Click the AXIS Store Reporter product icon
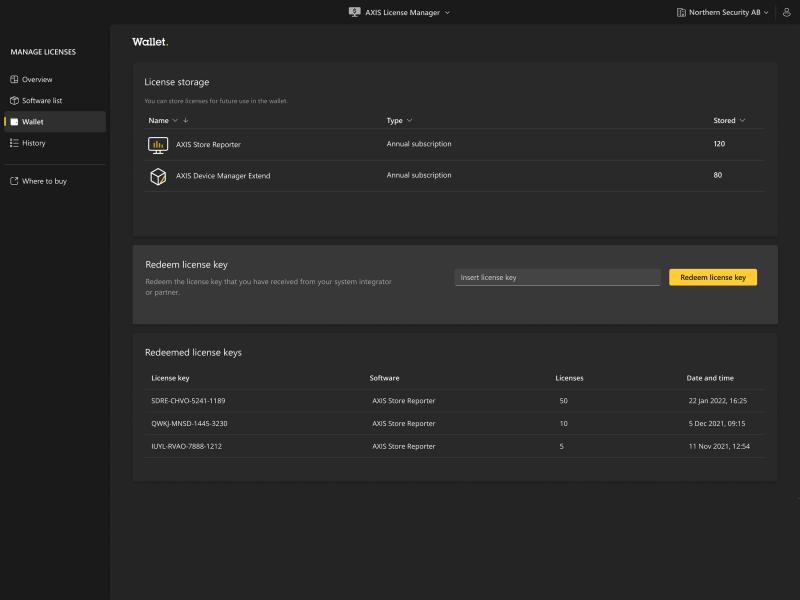This screenshot has height=600, width=800. tap(158, 145)
